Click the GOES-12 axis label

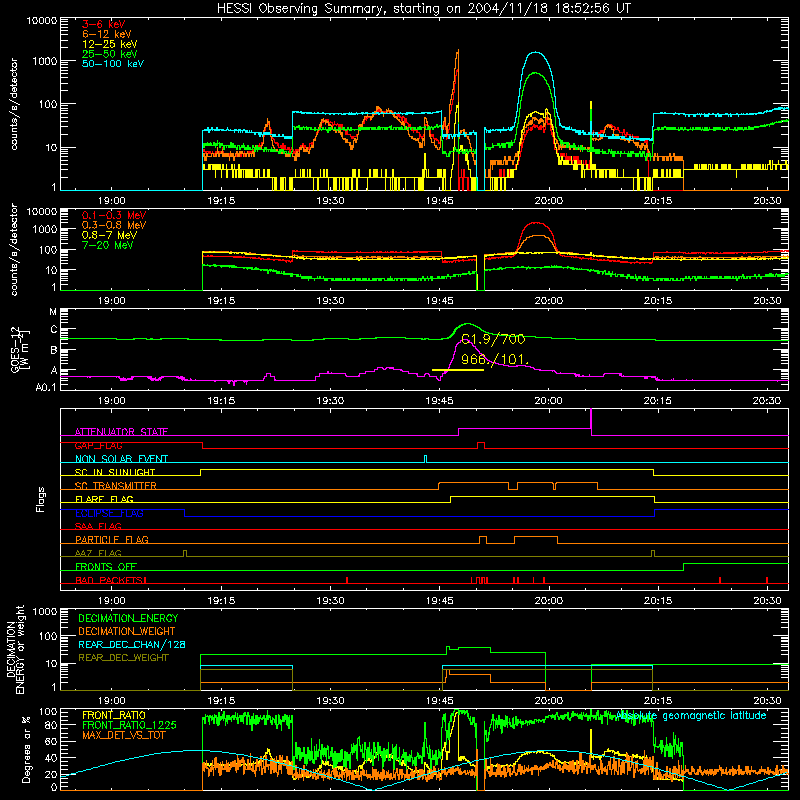tap(20, 349)
